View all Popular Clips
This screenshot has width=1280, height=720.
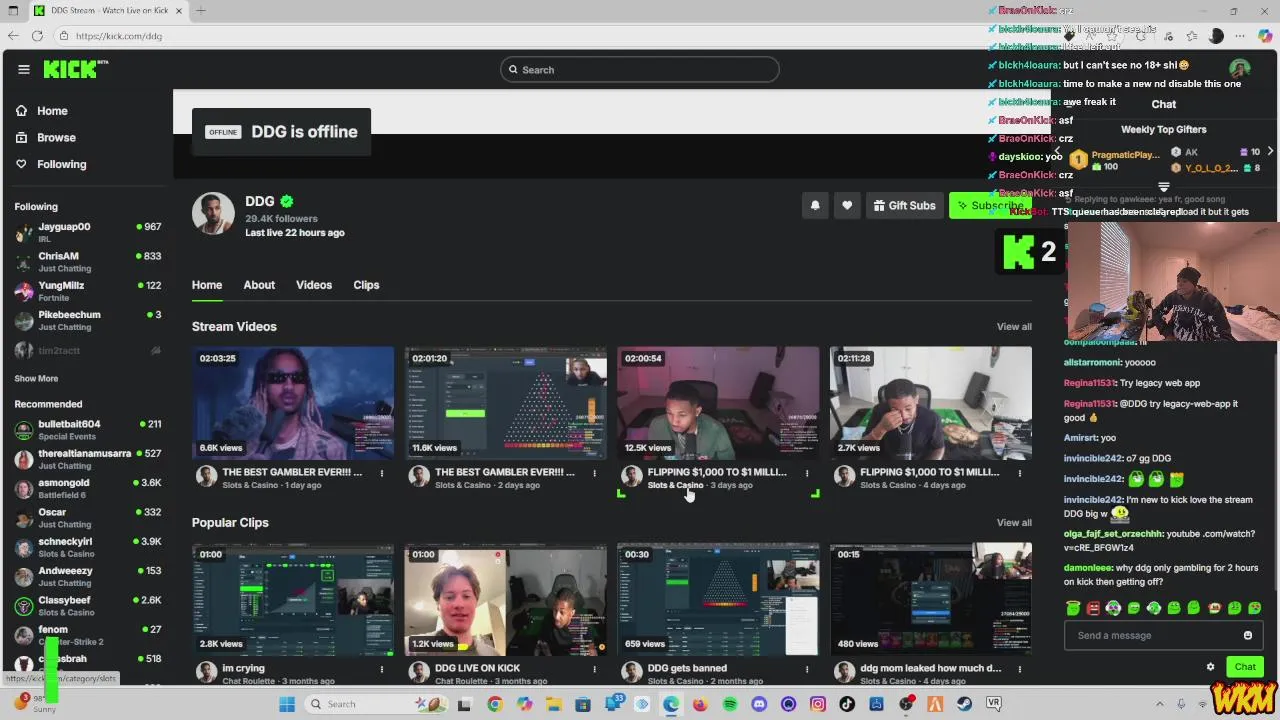click(1014, 523)
